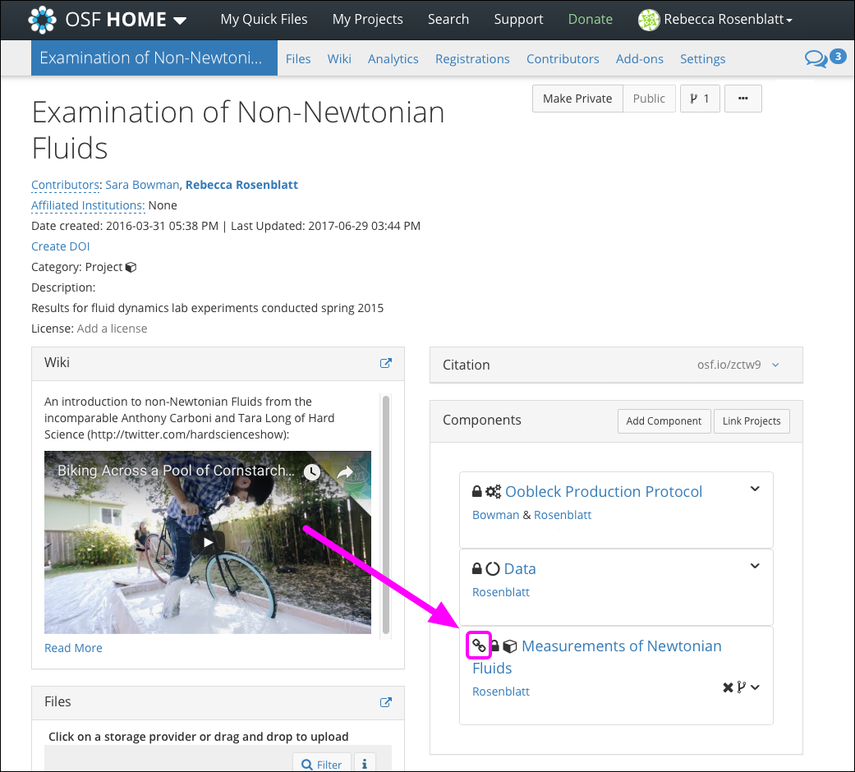855x772 pixels.
Task: Open the Data component link
Action: pos(520,569)
